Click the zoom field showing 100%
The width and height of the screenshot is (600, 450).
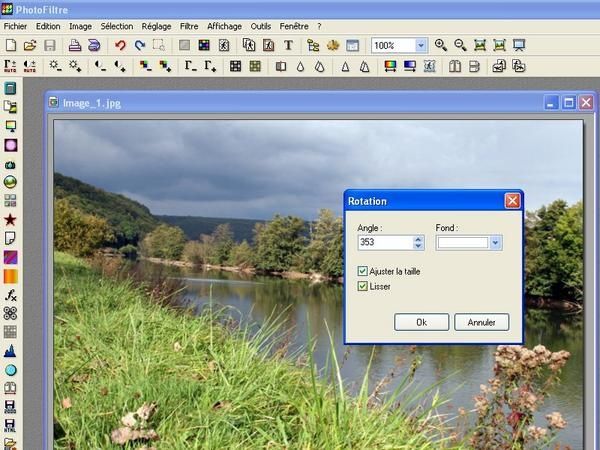pyautogui.click(x=393, y=46)
